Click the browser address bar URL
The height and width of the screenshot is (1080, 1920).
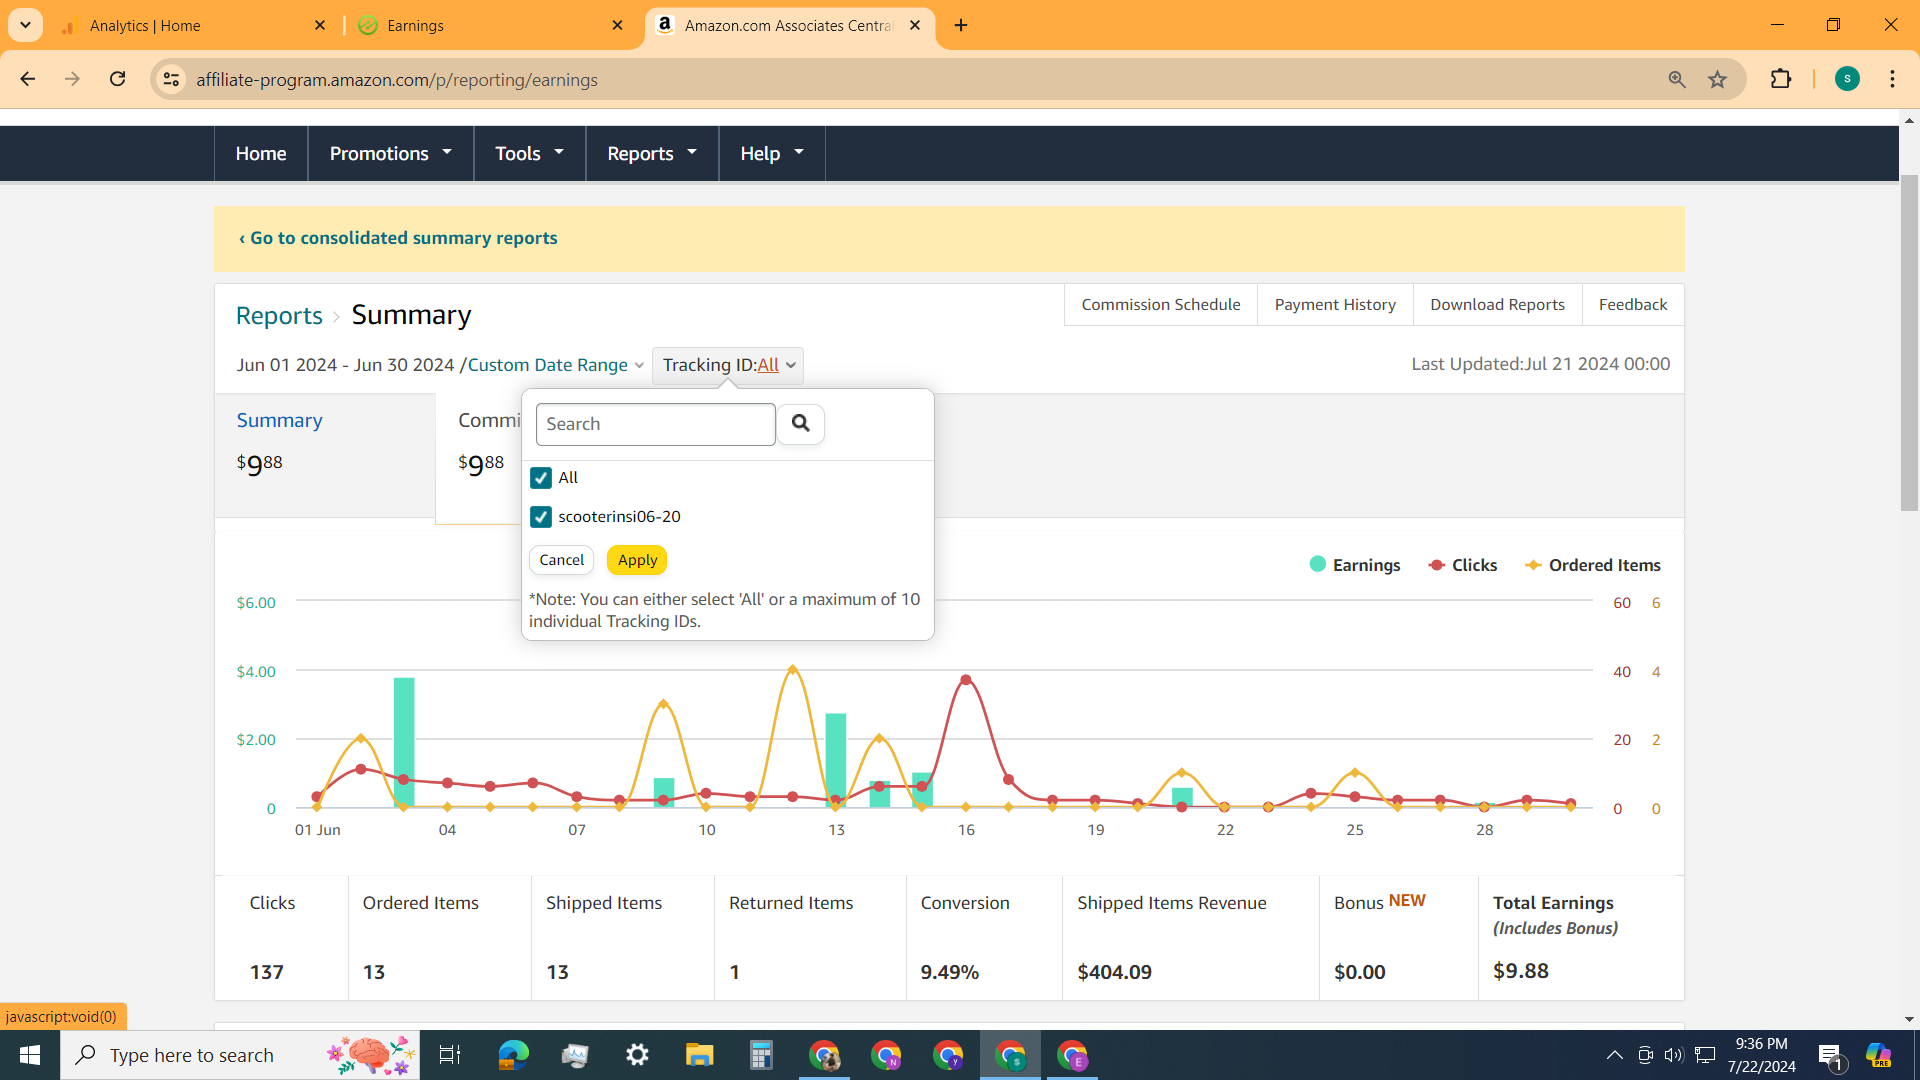(397, 79)
